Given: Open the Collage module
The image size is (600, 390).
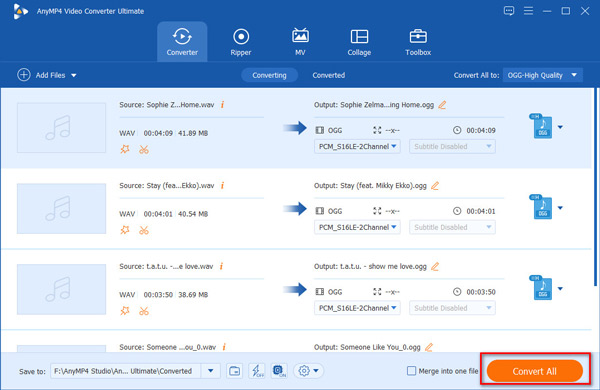Looking at the screenshot, I should [359, 42].
